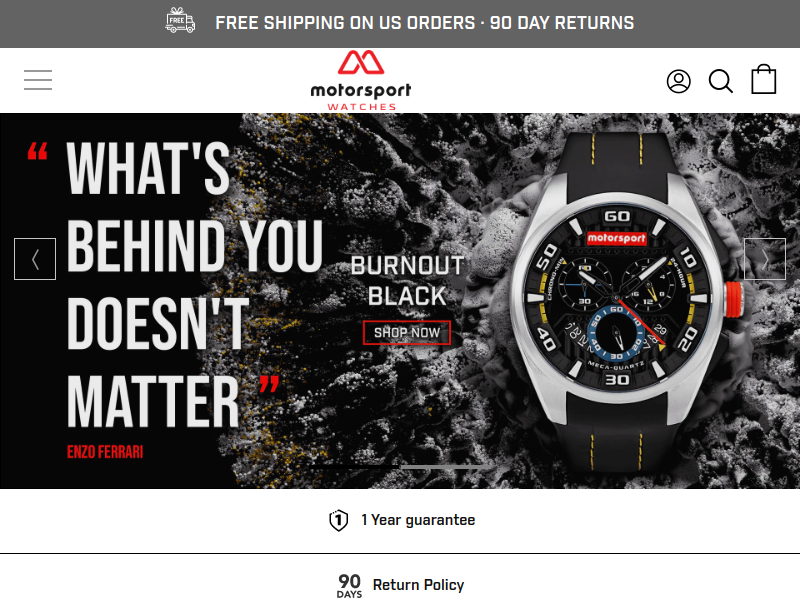
Task: Open the Return Policy text link
Action: click(418, 585)
